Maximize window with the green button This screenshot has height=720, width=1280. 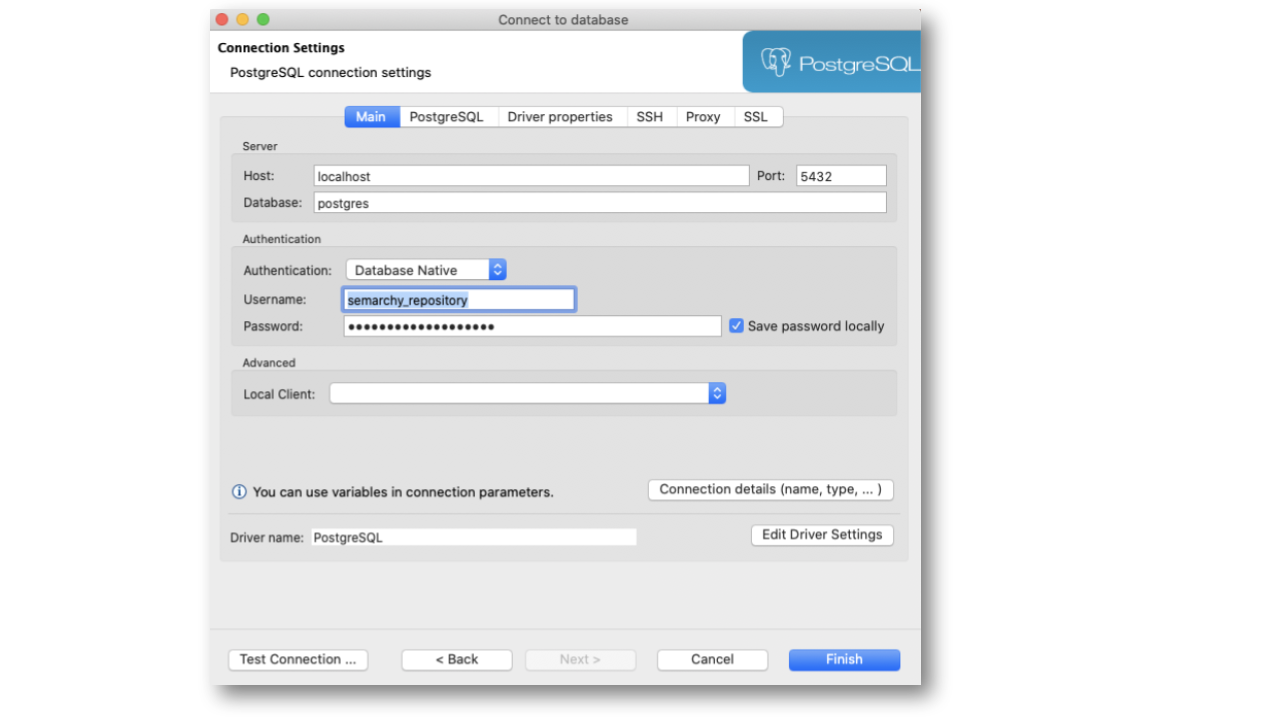click(x=264, y=20)
